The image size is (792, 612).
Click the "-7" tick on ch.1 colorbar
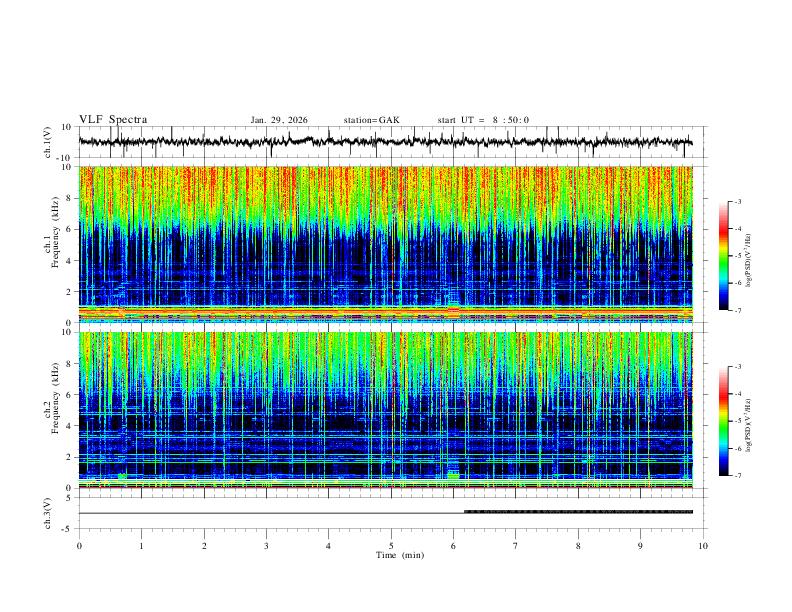click(x=737, y=310)
